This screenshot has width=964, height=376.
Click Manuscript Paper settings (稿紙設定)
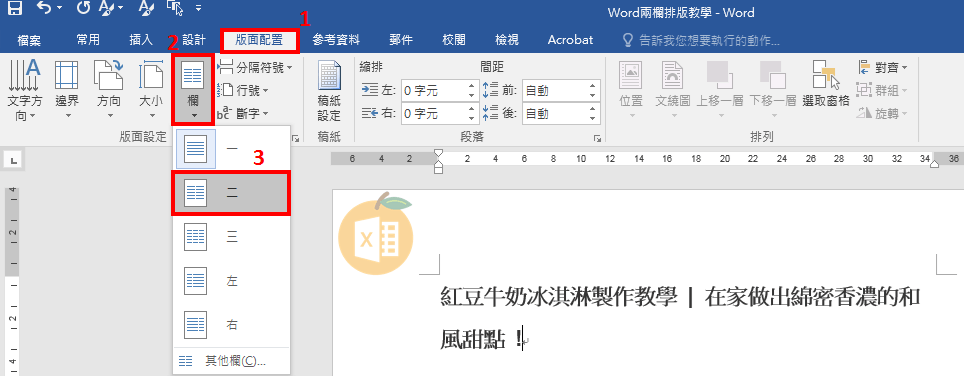pos(329,90)
